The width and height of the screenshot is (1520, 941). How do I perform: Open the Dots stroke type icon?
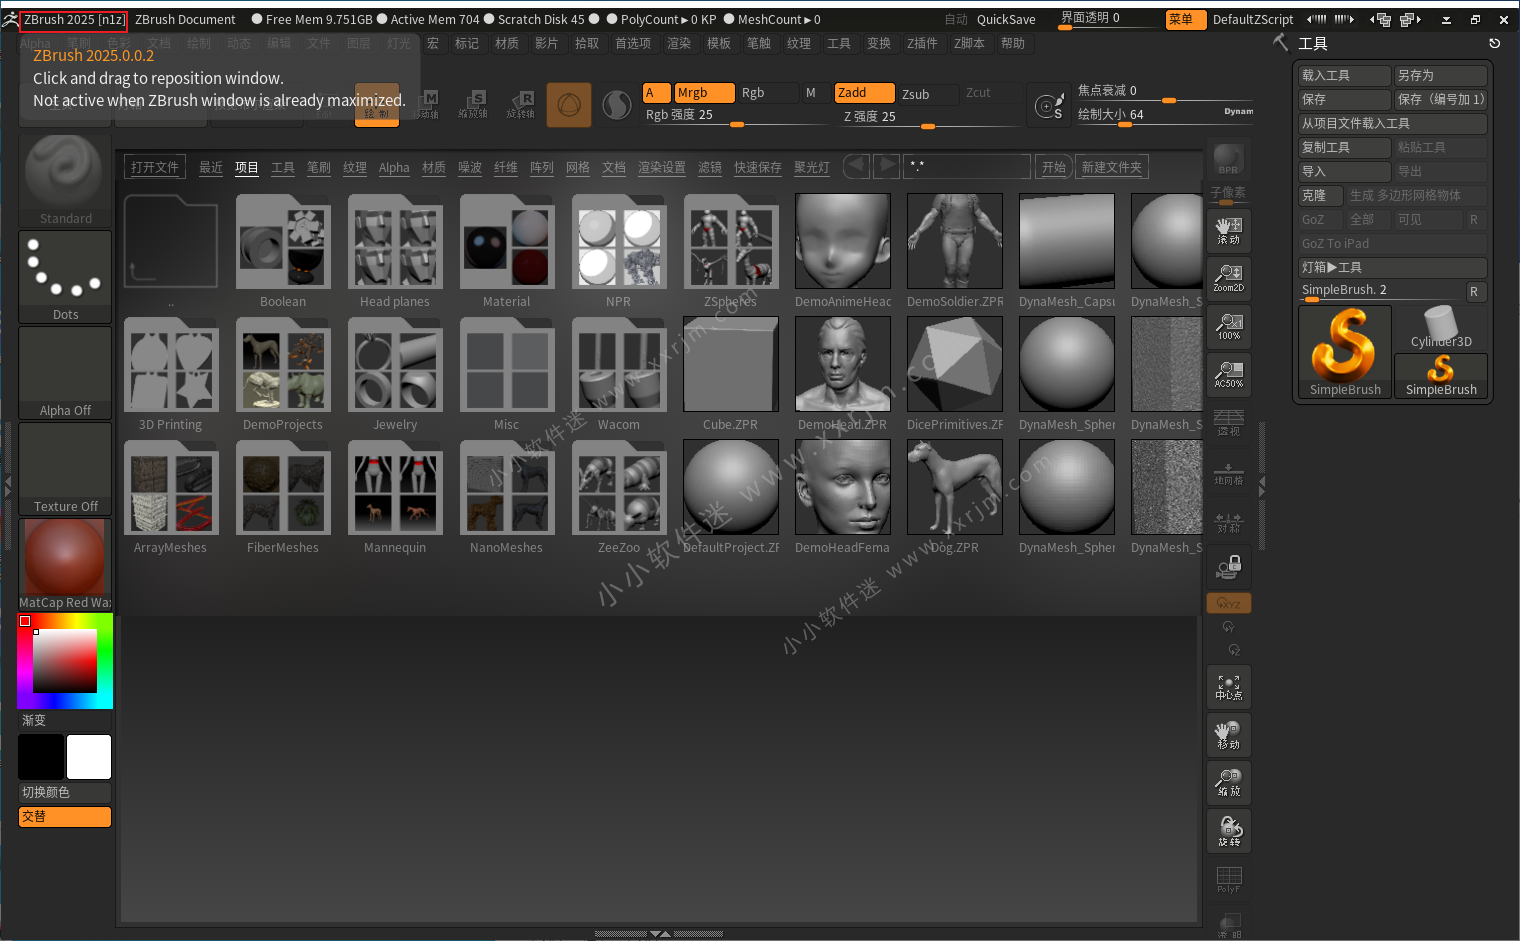[x=65, y=274]
